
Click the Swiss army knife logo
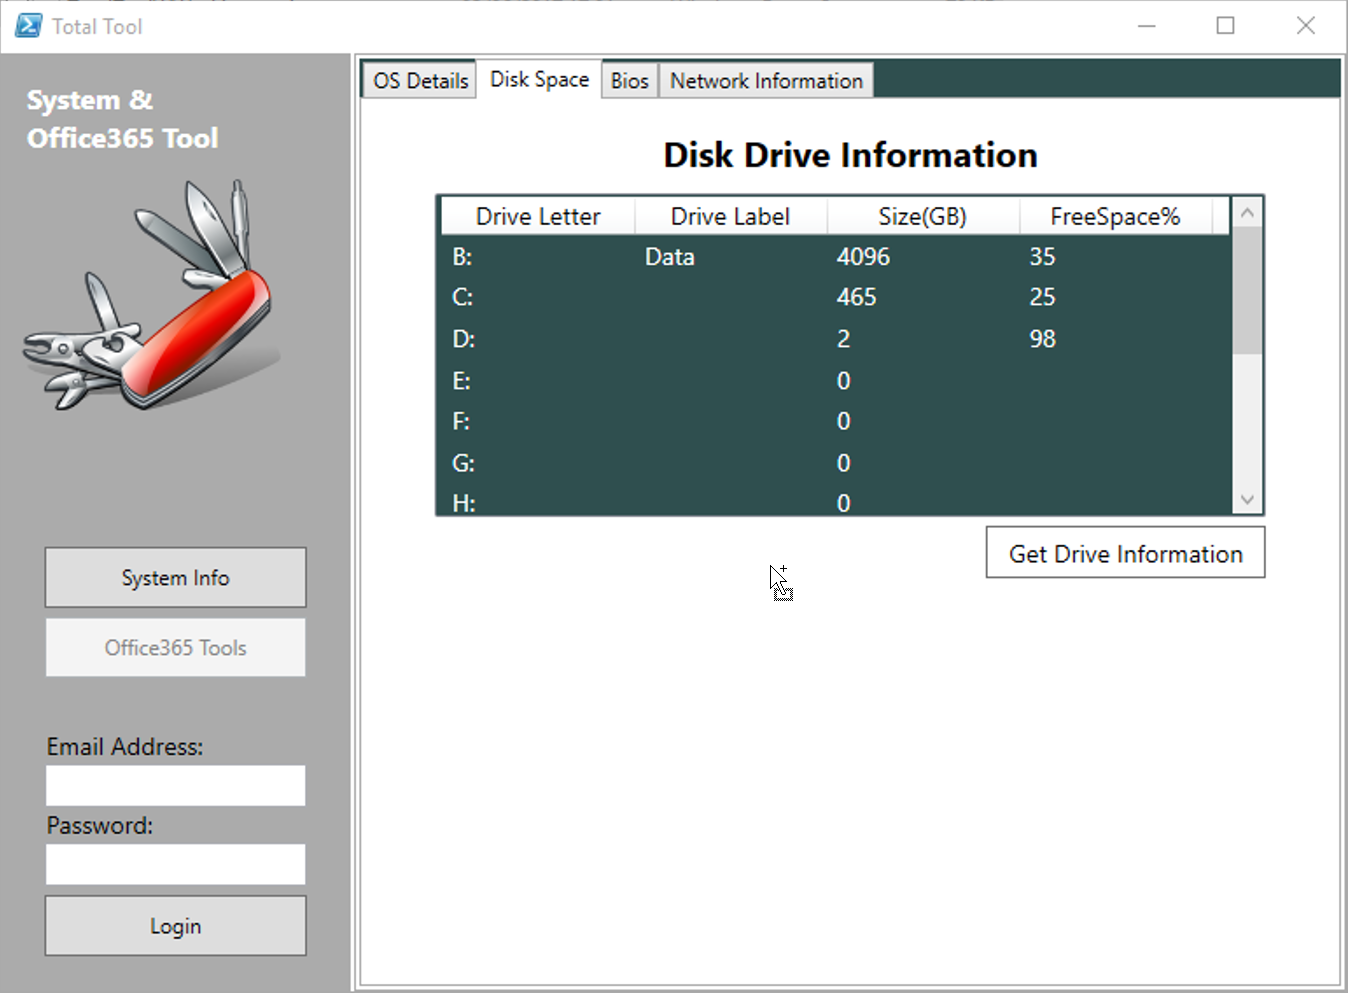coord(152,297)
